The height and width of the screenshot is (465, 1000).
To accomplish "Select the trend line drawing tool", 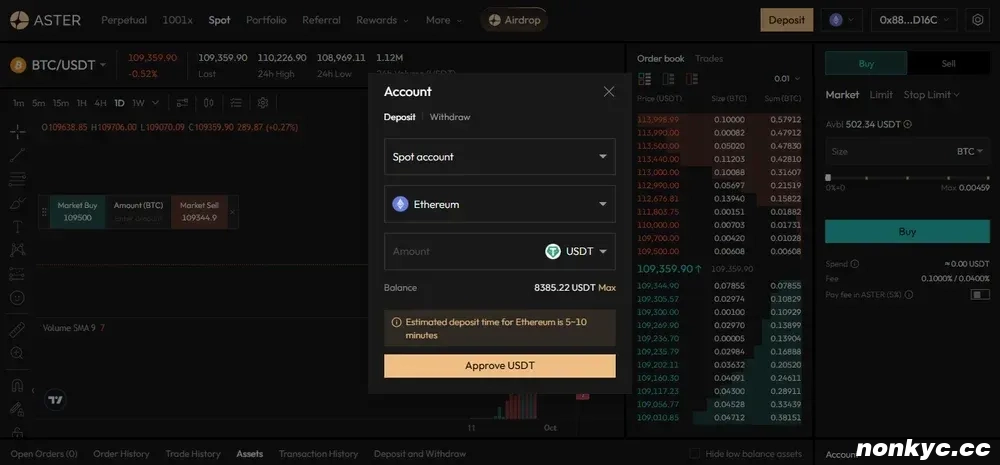I will pyautogui.click(x=17, y=155).
